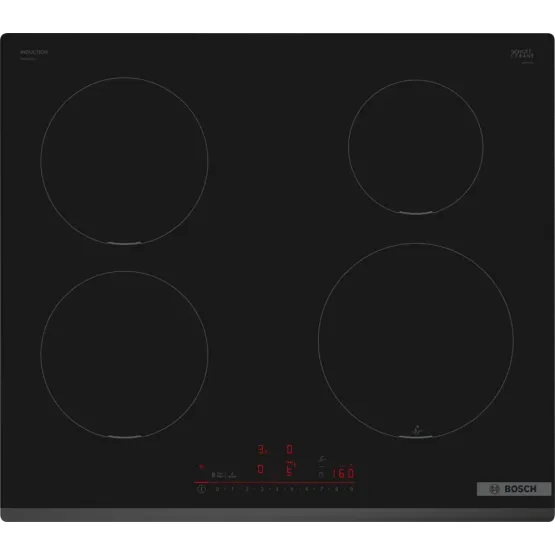Tap the timer clock symbol

point(321,474)
